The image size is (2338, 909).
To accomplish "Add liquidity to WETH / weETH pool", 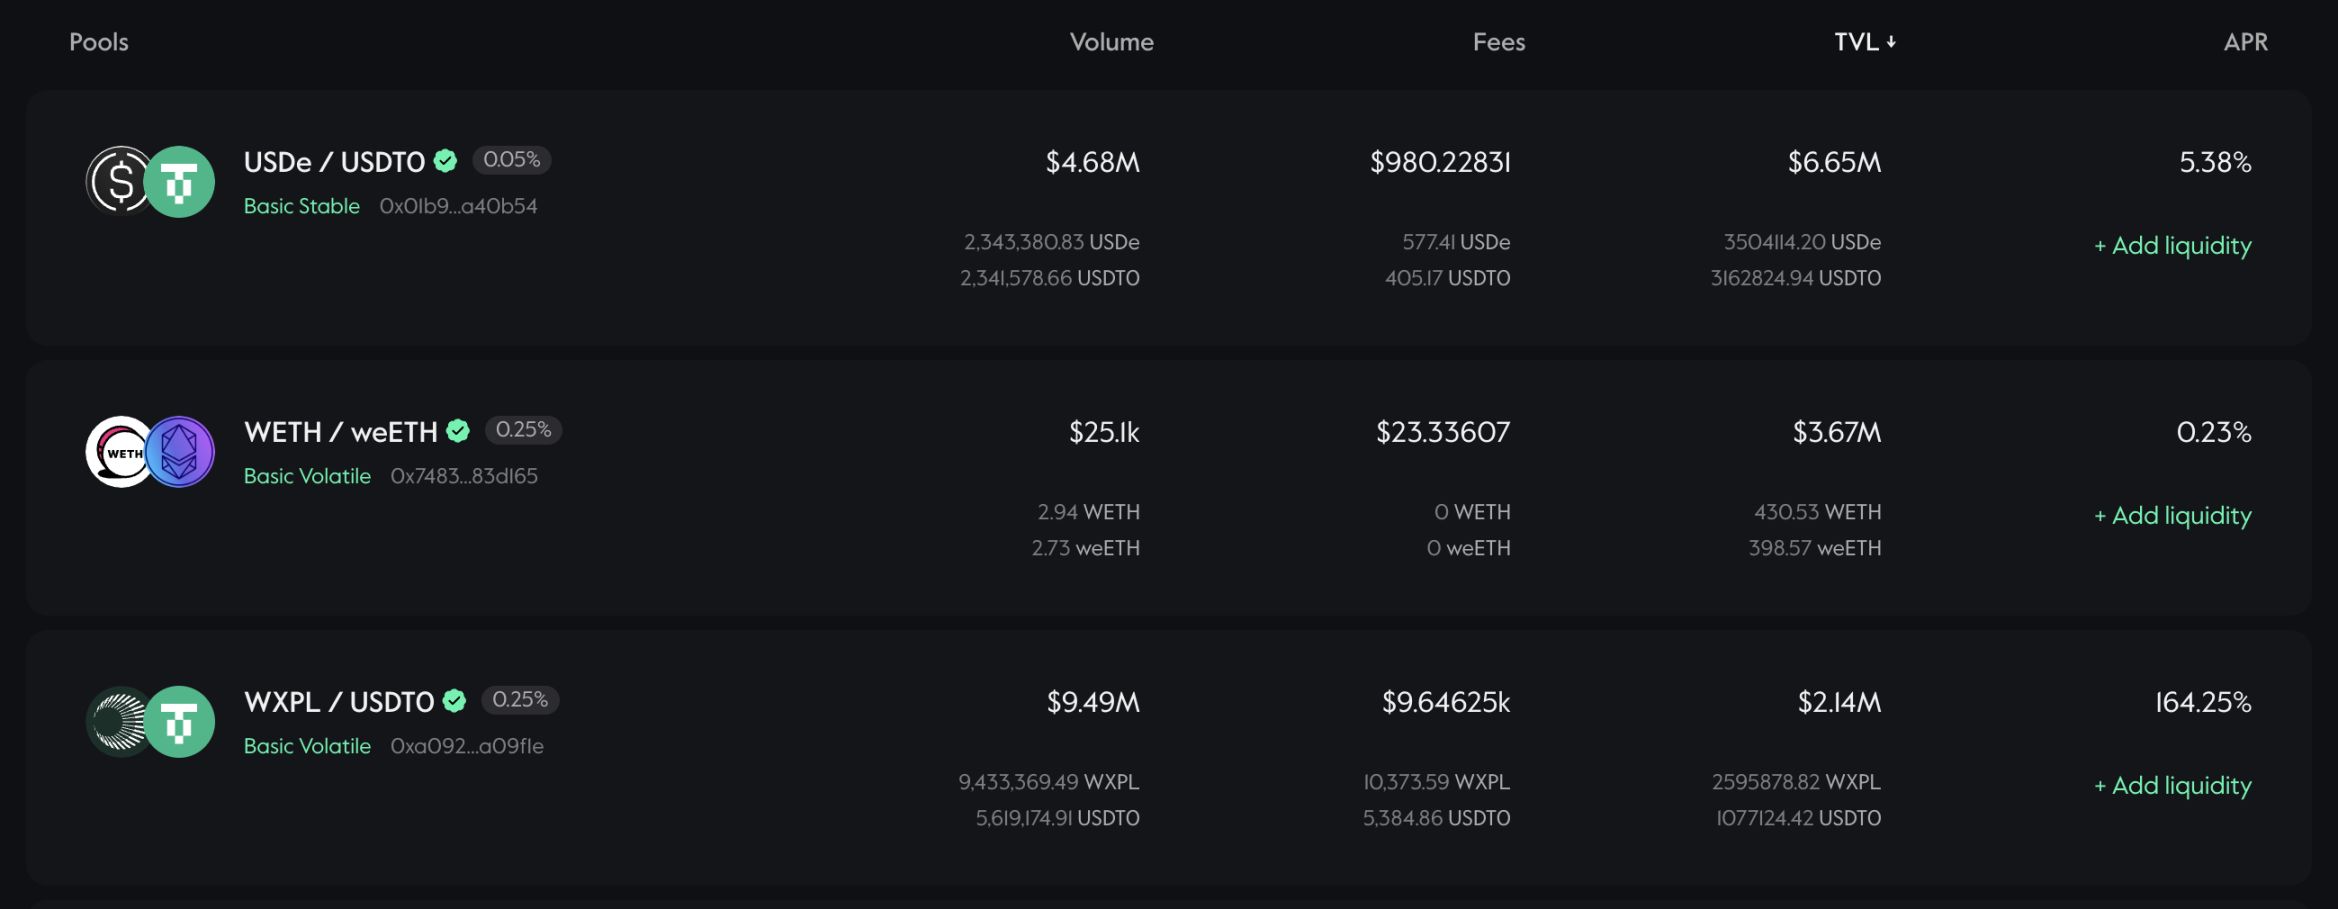I will pos(2172,516).
